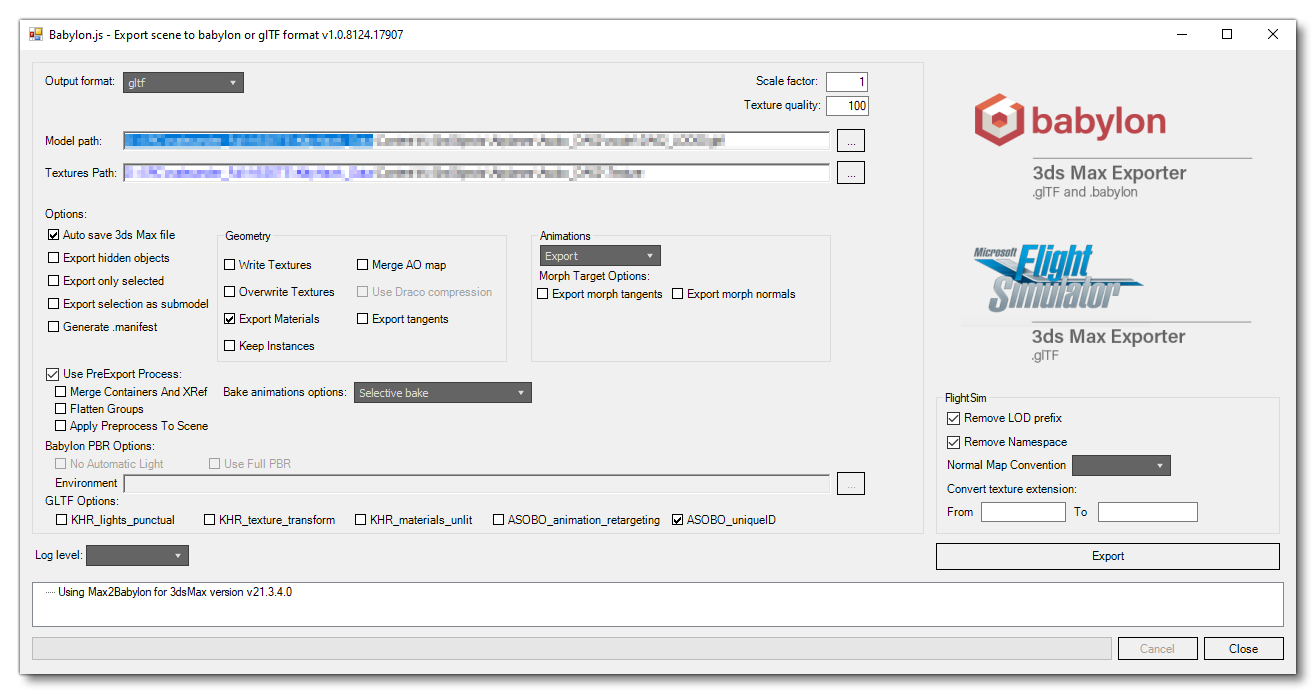Click the Close button at bottom
This screenshot has height=694, width=1316.
(x=1243, y=649)
